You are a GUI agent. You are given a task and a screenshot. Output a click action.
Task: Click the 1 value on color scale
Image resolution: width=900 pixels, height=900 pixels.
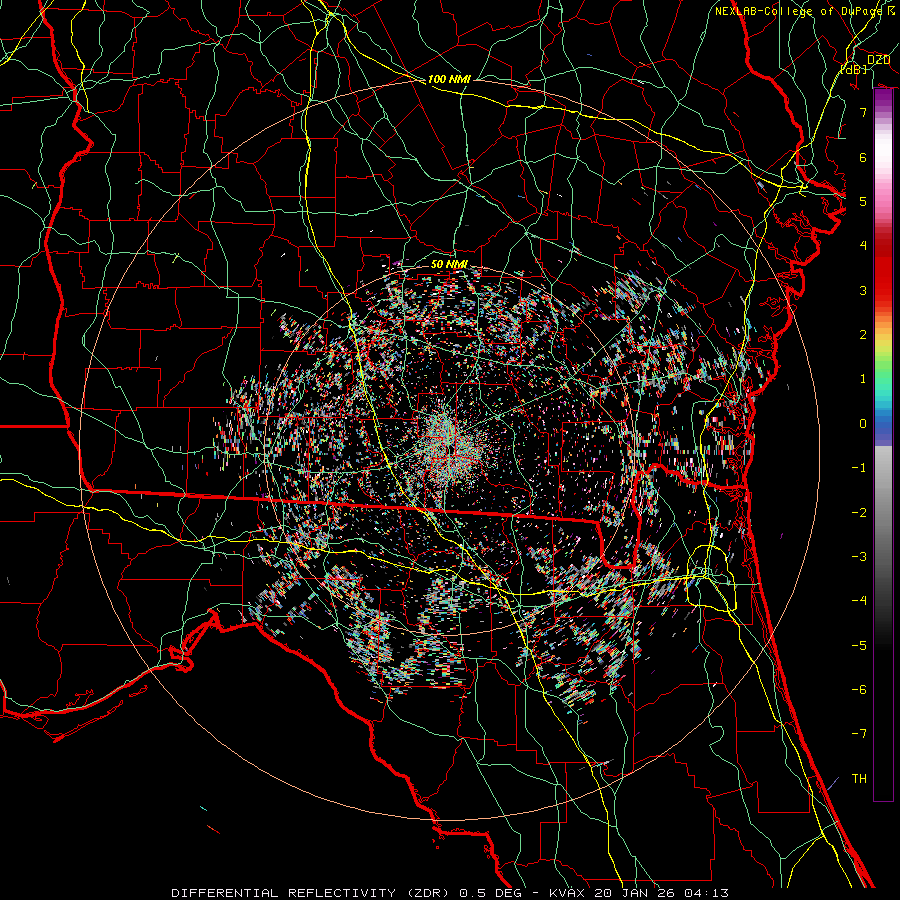pos(863,379)
